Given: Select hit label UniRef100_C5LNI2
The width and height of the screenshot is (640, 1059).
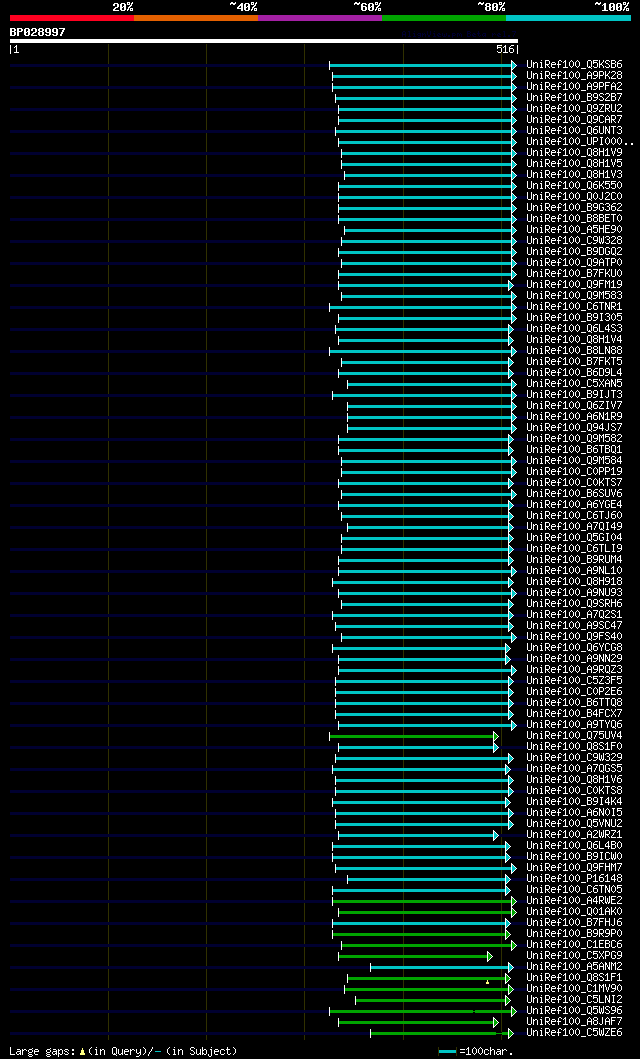Looking at the screenshot, I should pyautogui.click(x=575, y=1000).
